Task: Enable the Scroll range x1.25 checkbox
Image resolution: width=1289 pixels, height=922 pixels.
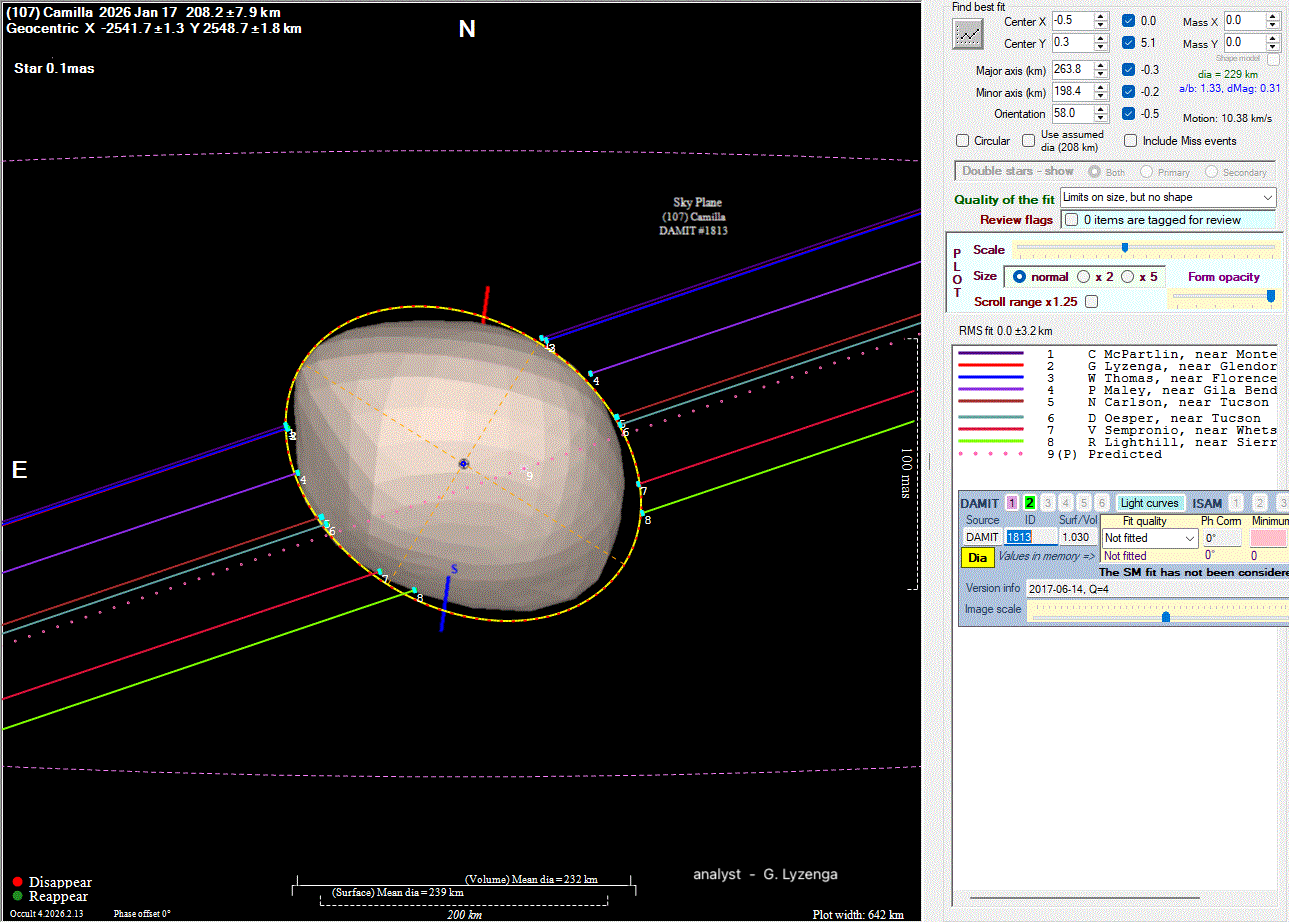Action: (1091, 301)
